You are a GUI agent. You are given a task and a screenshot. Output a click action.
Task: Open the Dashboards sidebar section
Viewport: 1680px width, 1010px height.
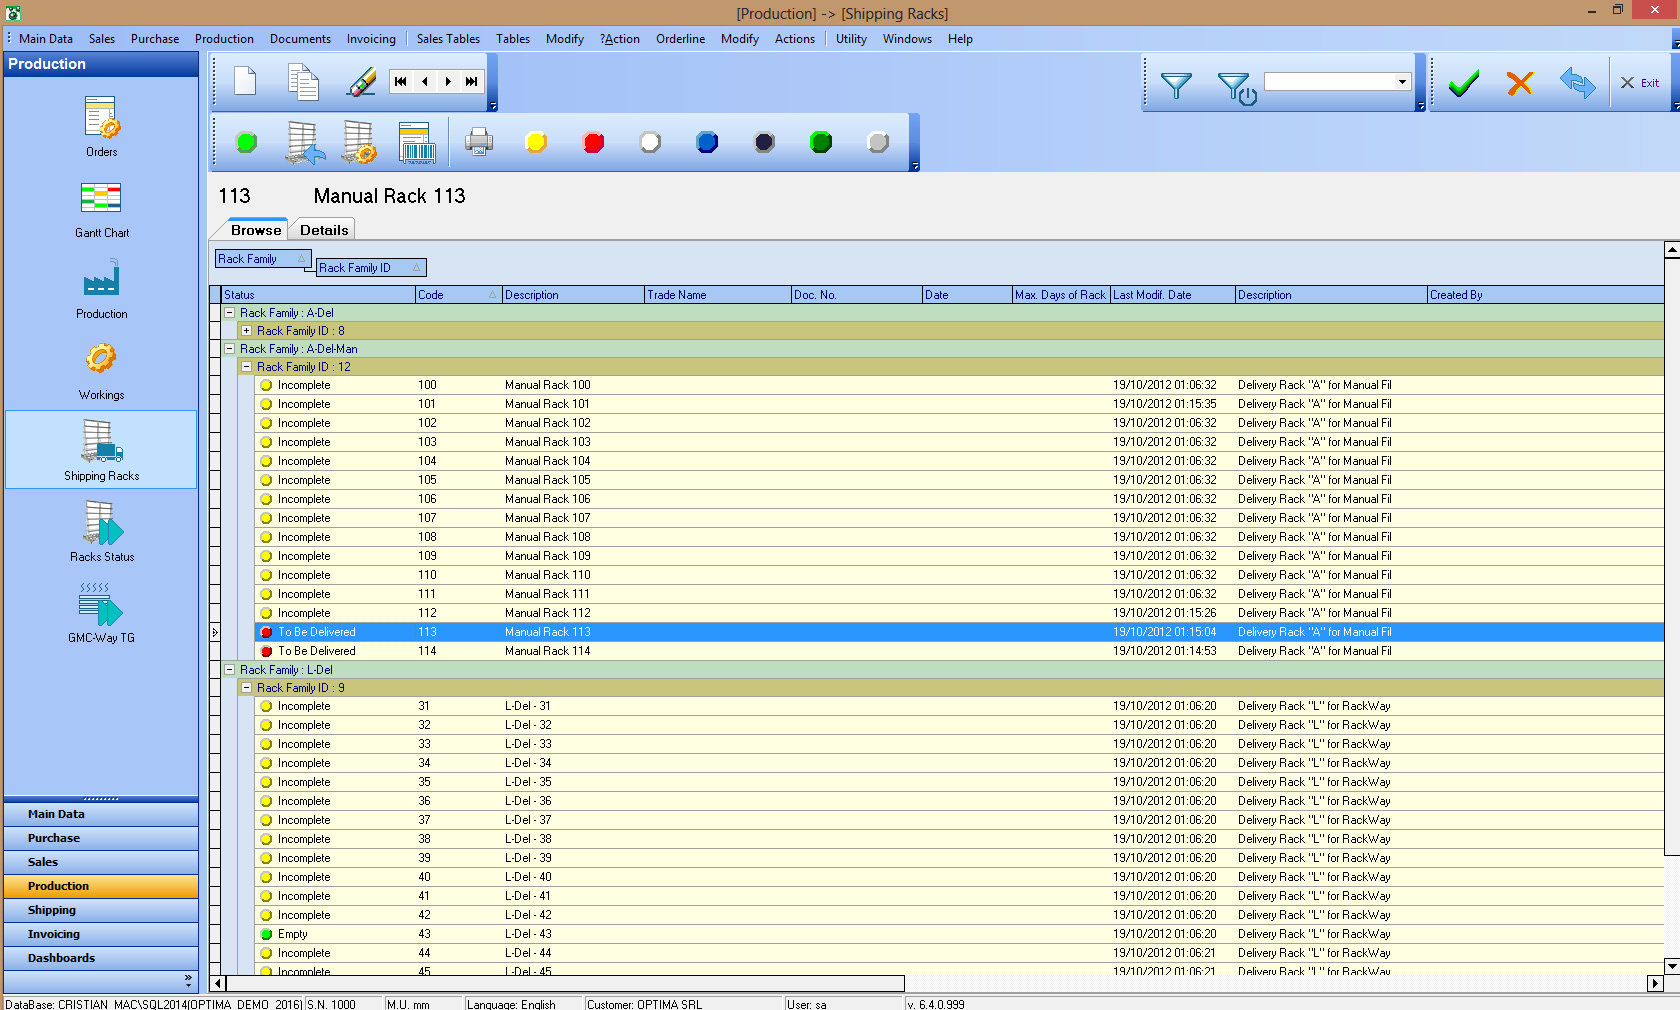(101, 958)
